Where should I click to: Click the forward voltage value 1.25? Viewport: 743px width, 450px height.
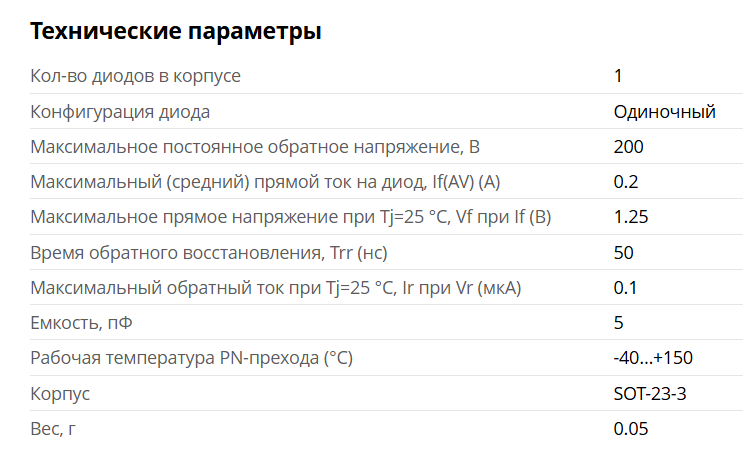coord(630,217)
